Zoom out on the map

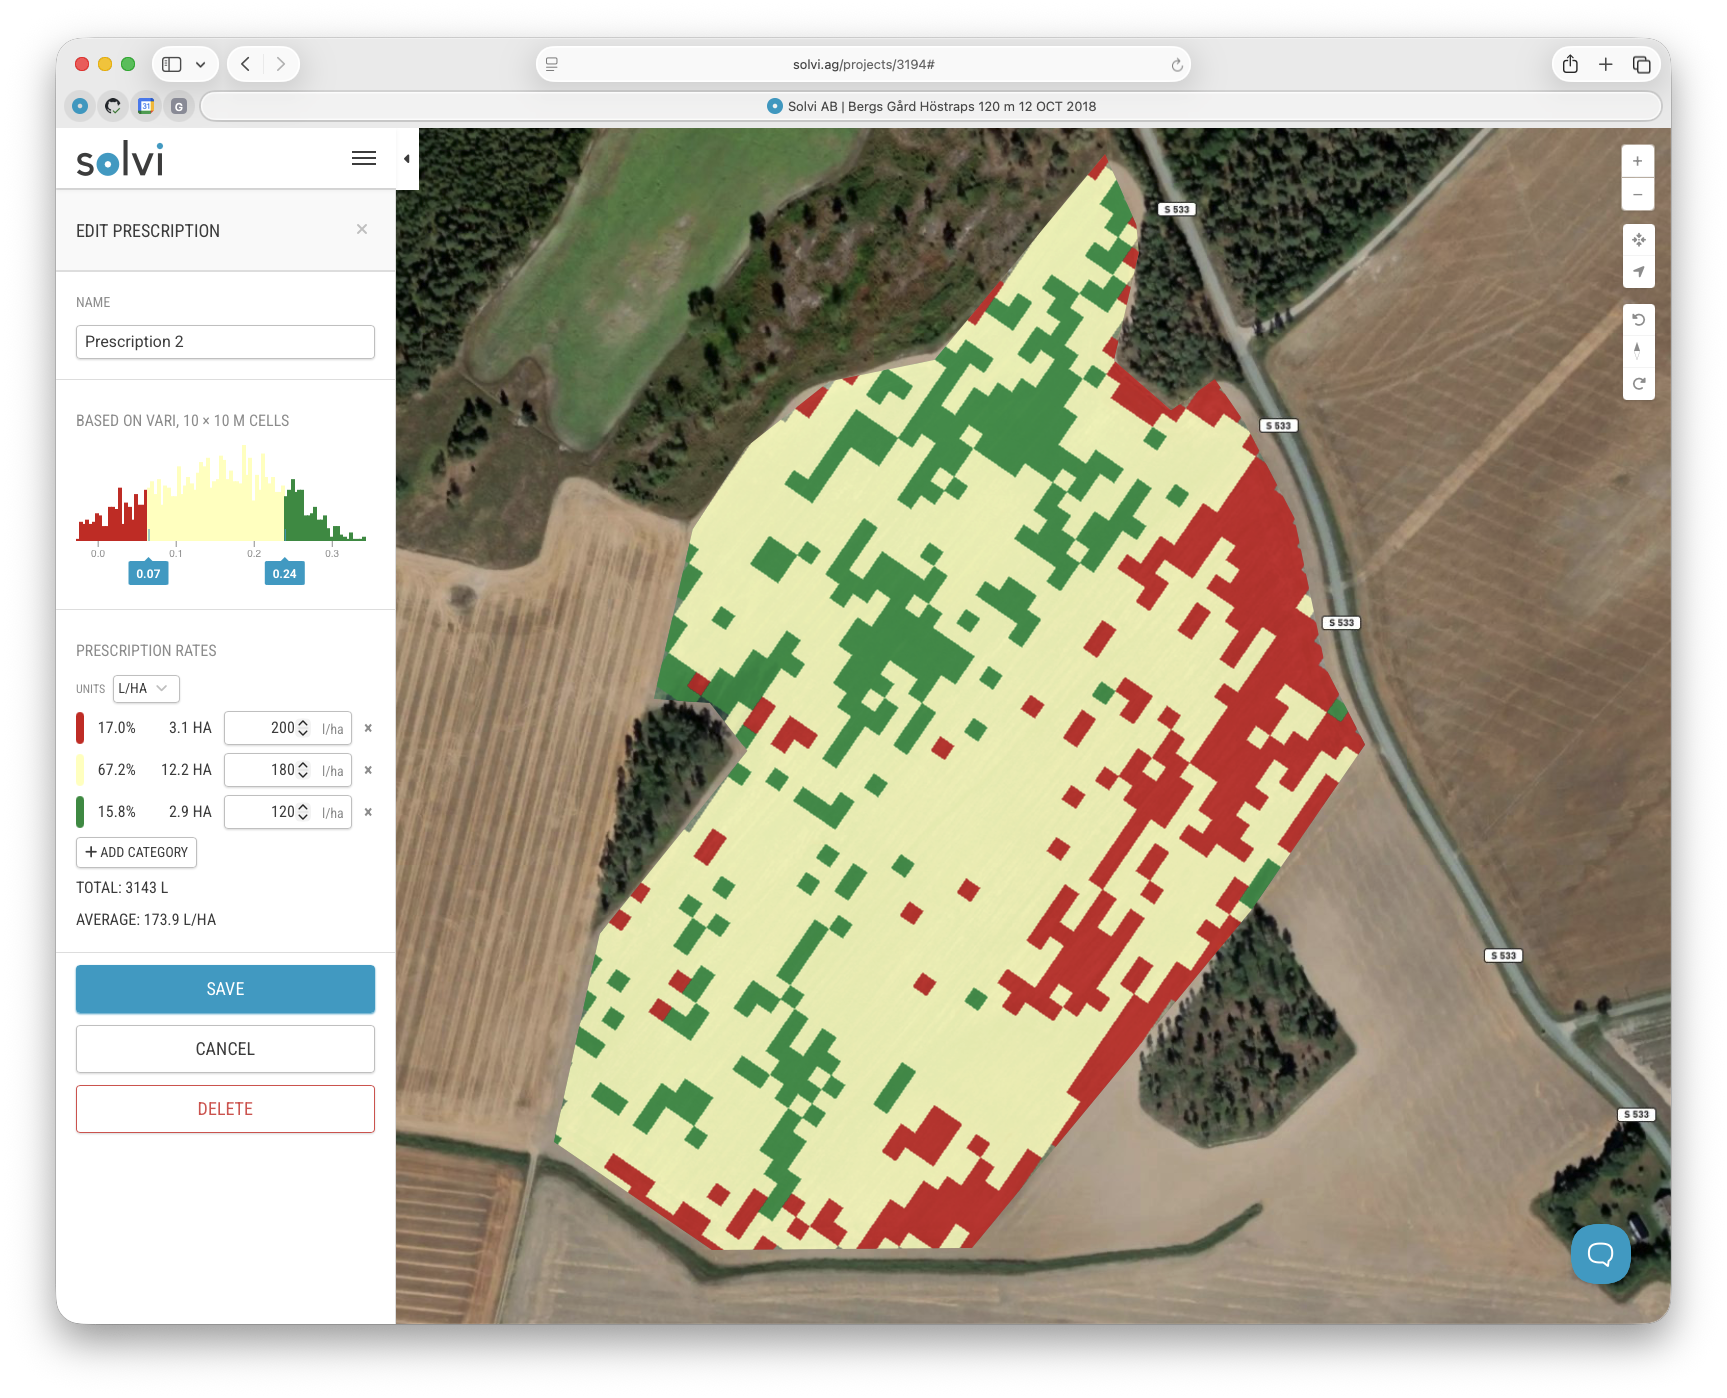[x=1638, y=194]
